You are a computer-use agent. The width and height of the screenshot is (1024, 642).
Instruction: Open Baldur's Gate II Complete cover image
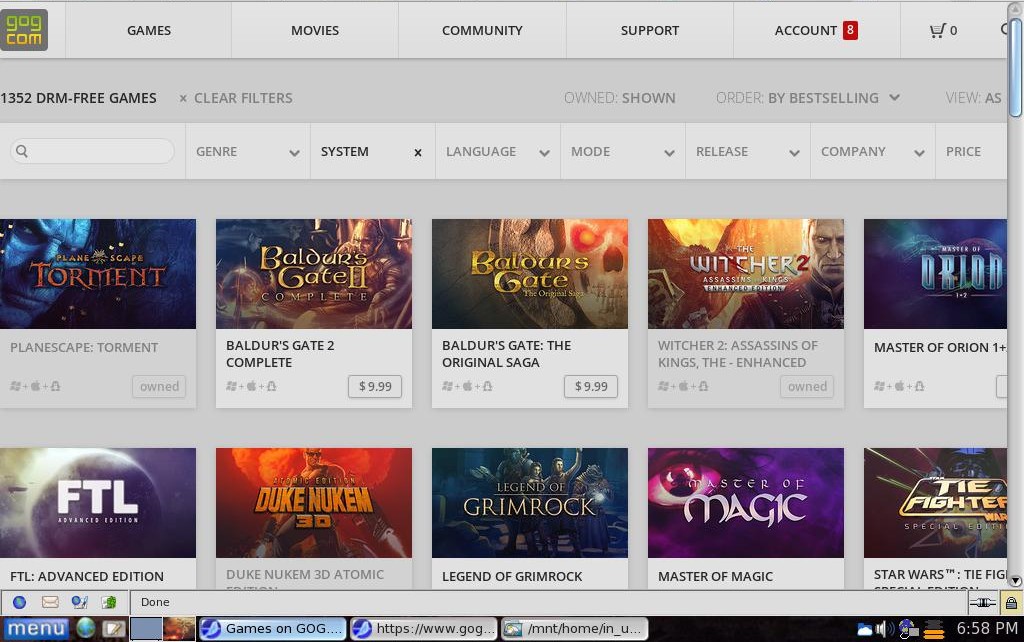click(x=314, y=274)
